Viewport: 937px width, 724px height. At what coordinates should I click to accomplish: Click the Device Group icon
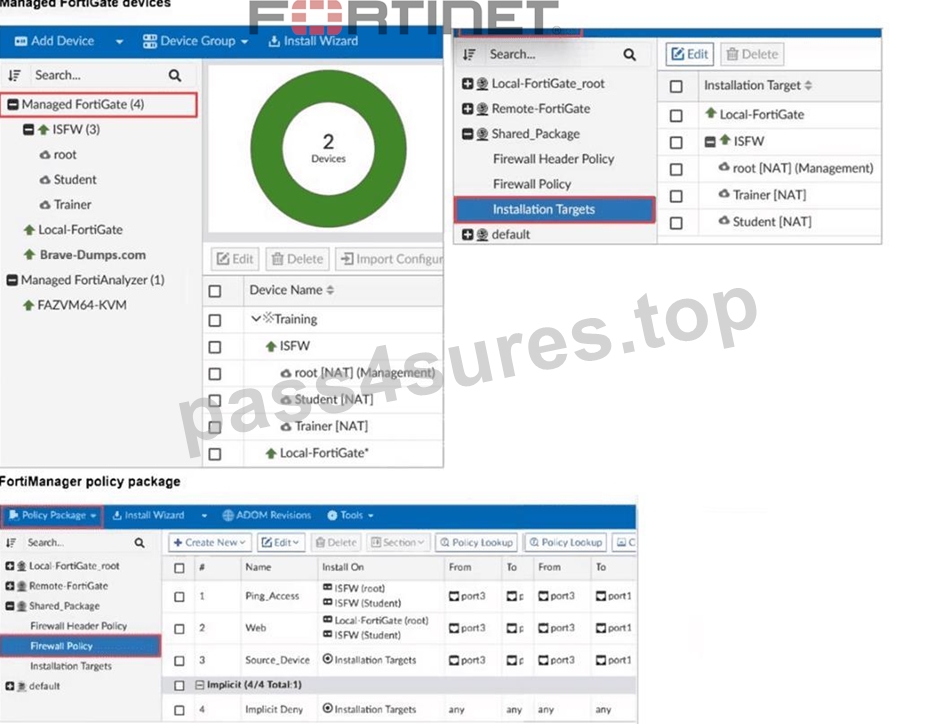[x=149, y=41]
